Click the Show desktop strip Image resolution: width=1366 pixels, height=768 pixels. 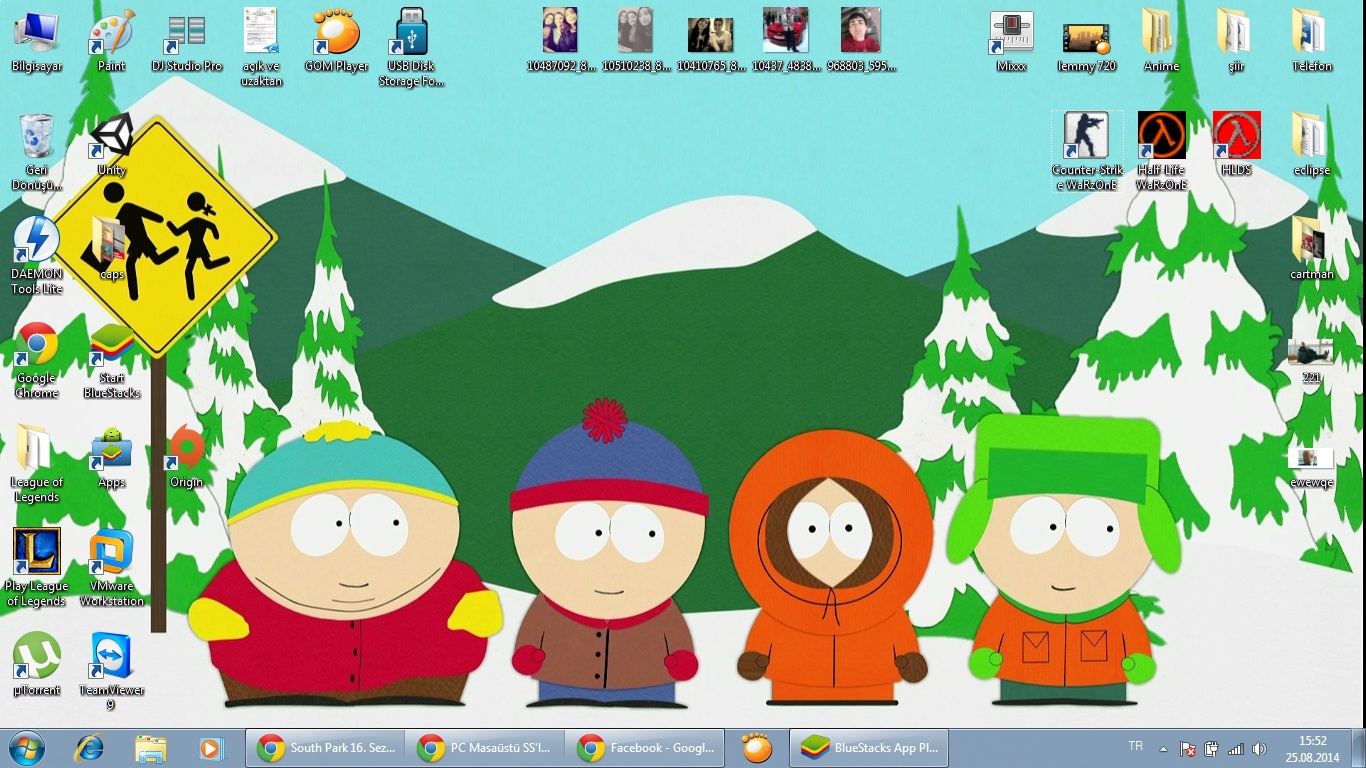pos(1358,748)
